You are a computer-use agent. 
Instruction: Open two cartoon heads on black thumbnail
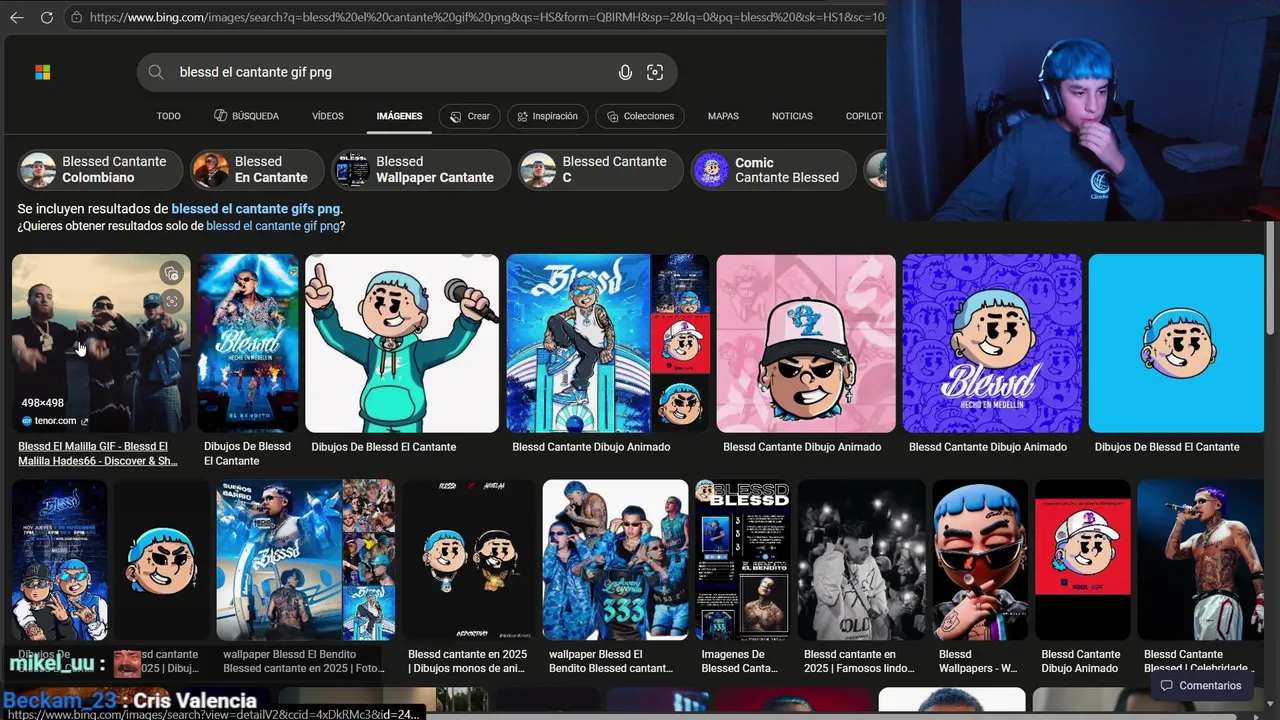tap(469, 560)
